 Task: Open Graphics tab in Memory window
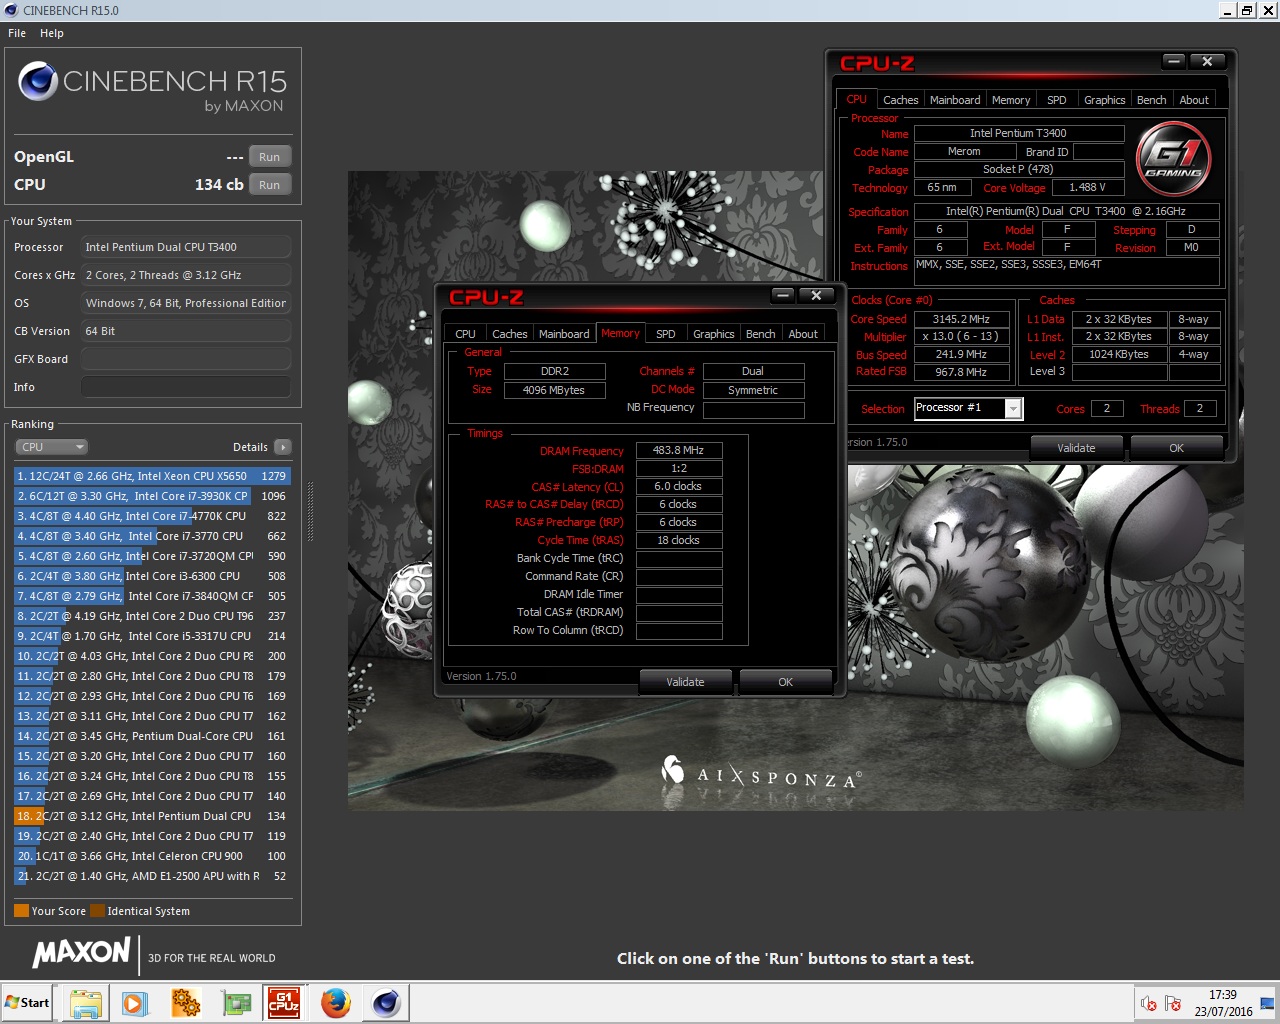(x=714, y=334)
